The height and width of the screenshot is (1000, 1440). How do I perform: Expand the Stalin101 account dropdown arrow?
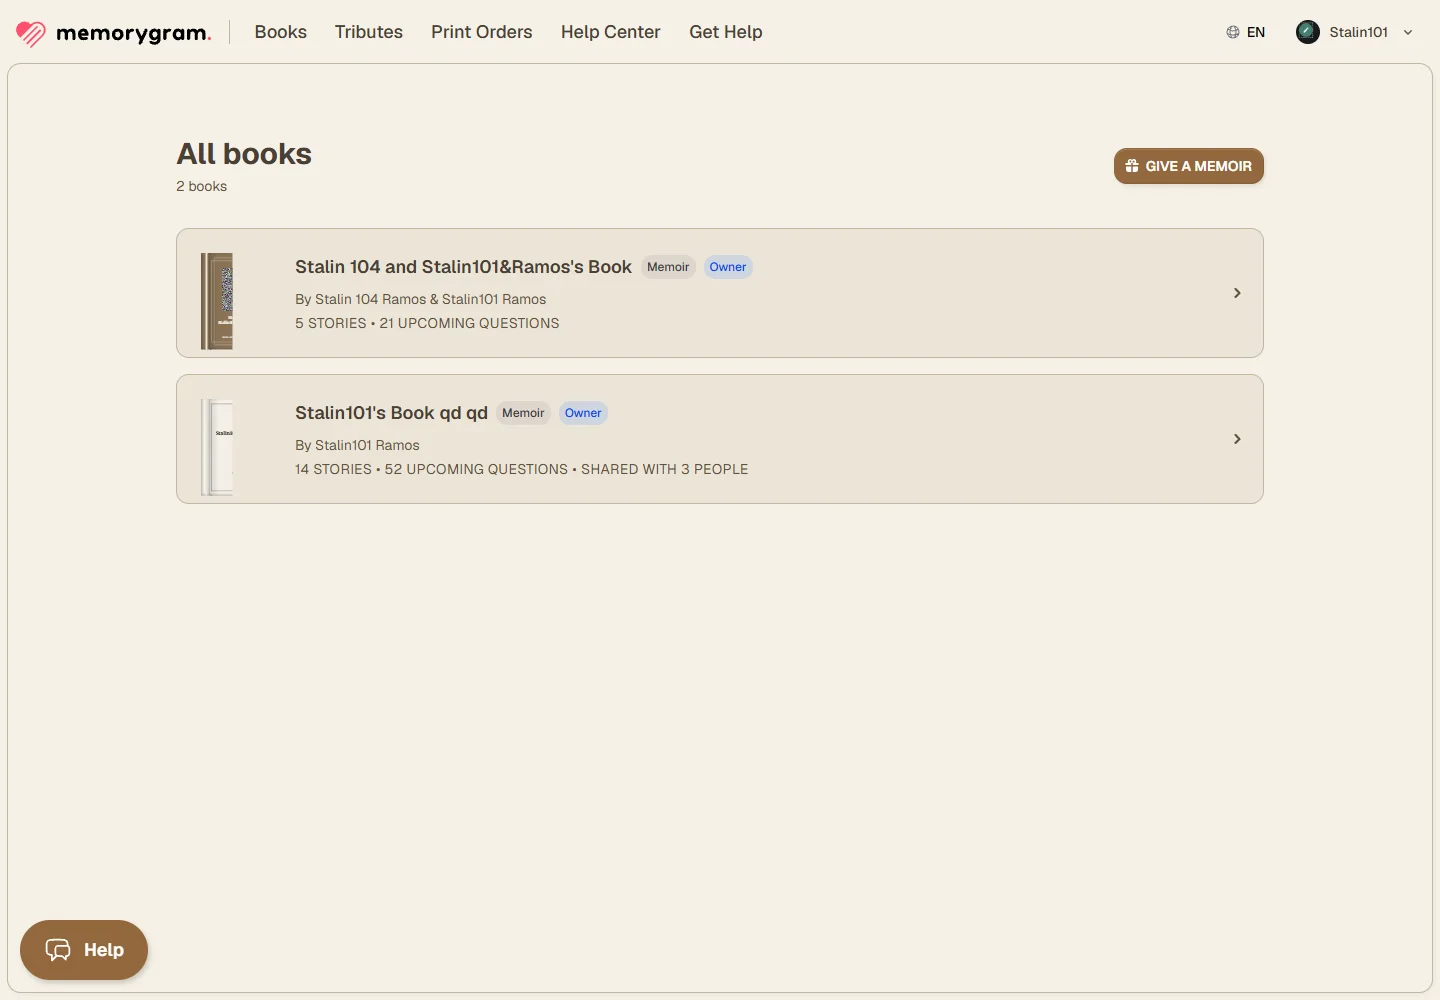pos(1408,32)
